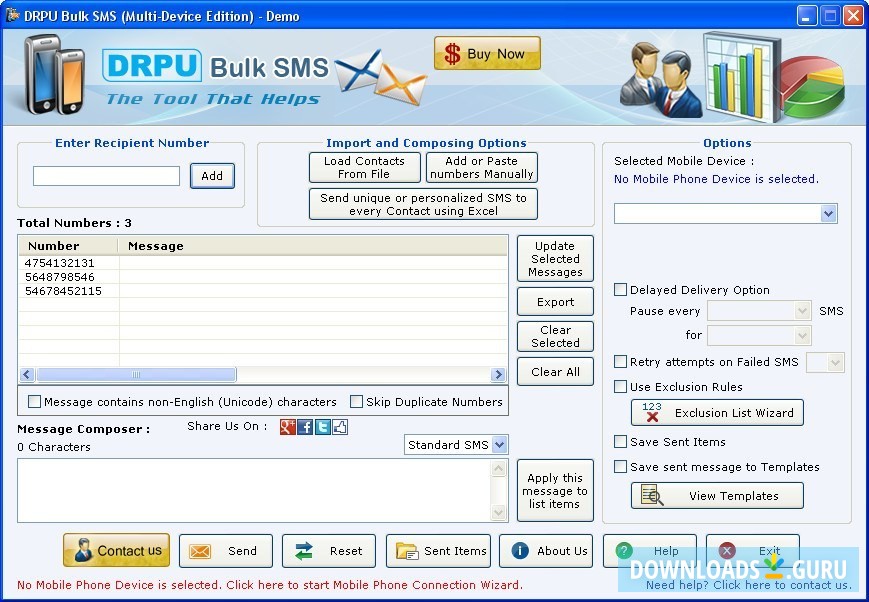Click inside the Message Composer text area
Image resolution: width=869 pixels, height=602 pixels.
tap(254, 491)
